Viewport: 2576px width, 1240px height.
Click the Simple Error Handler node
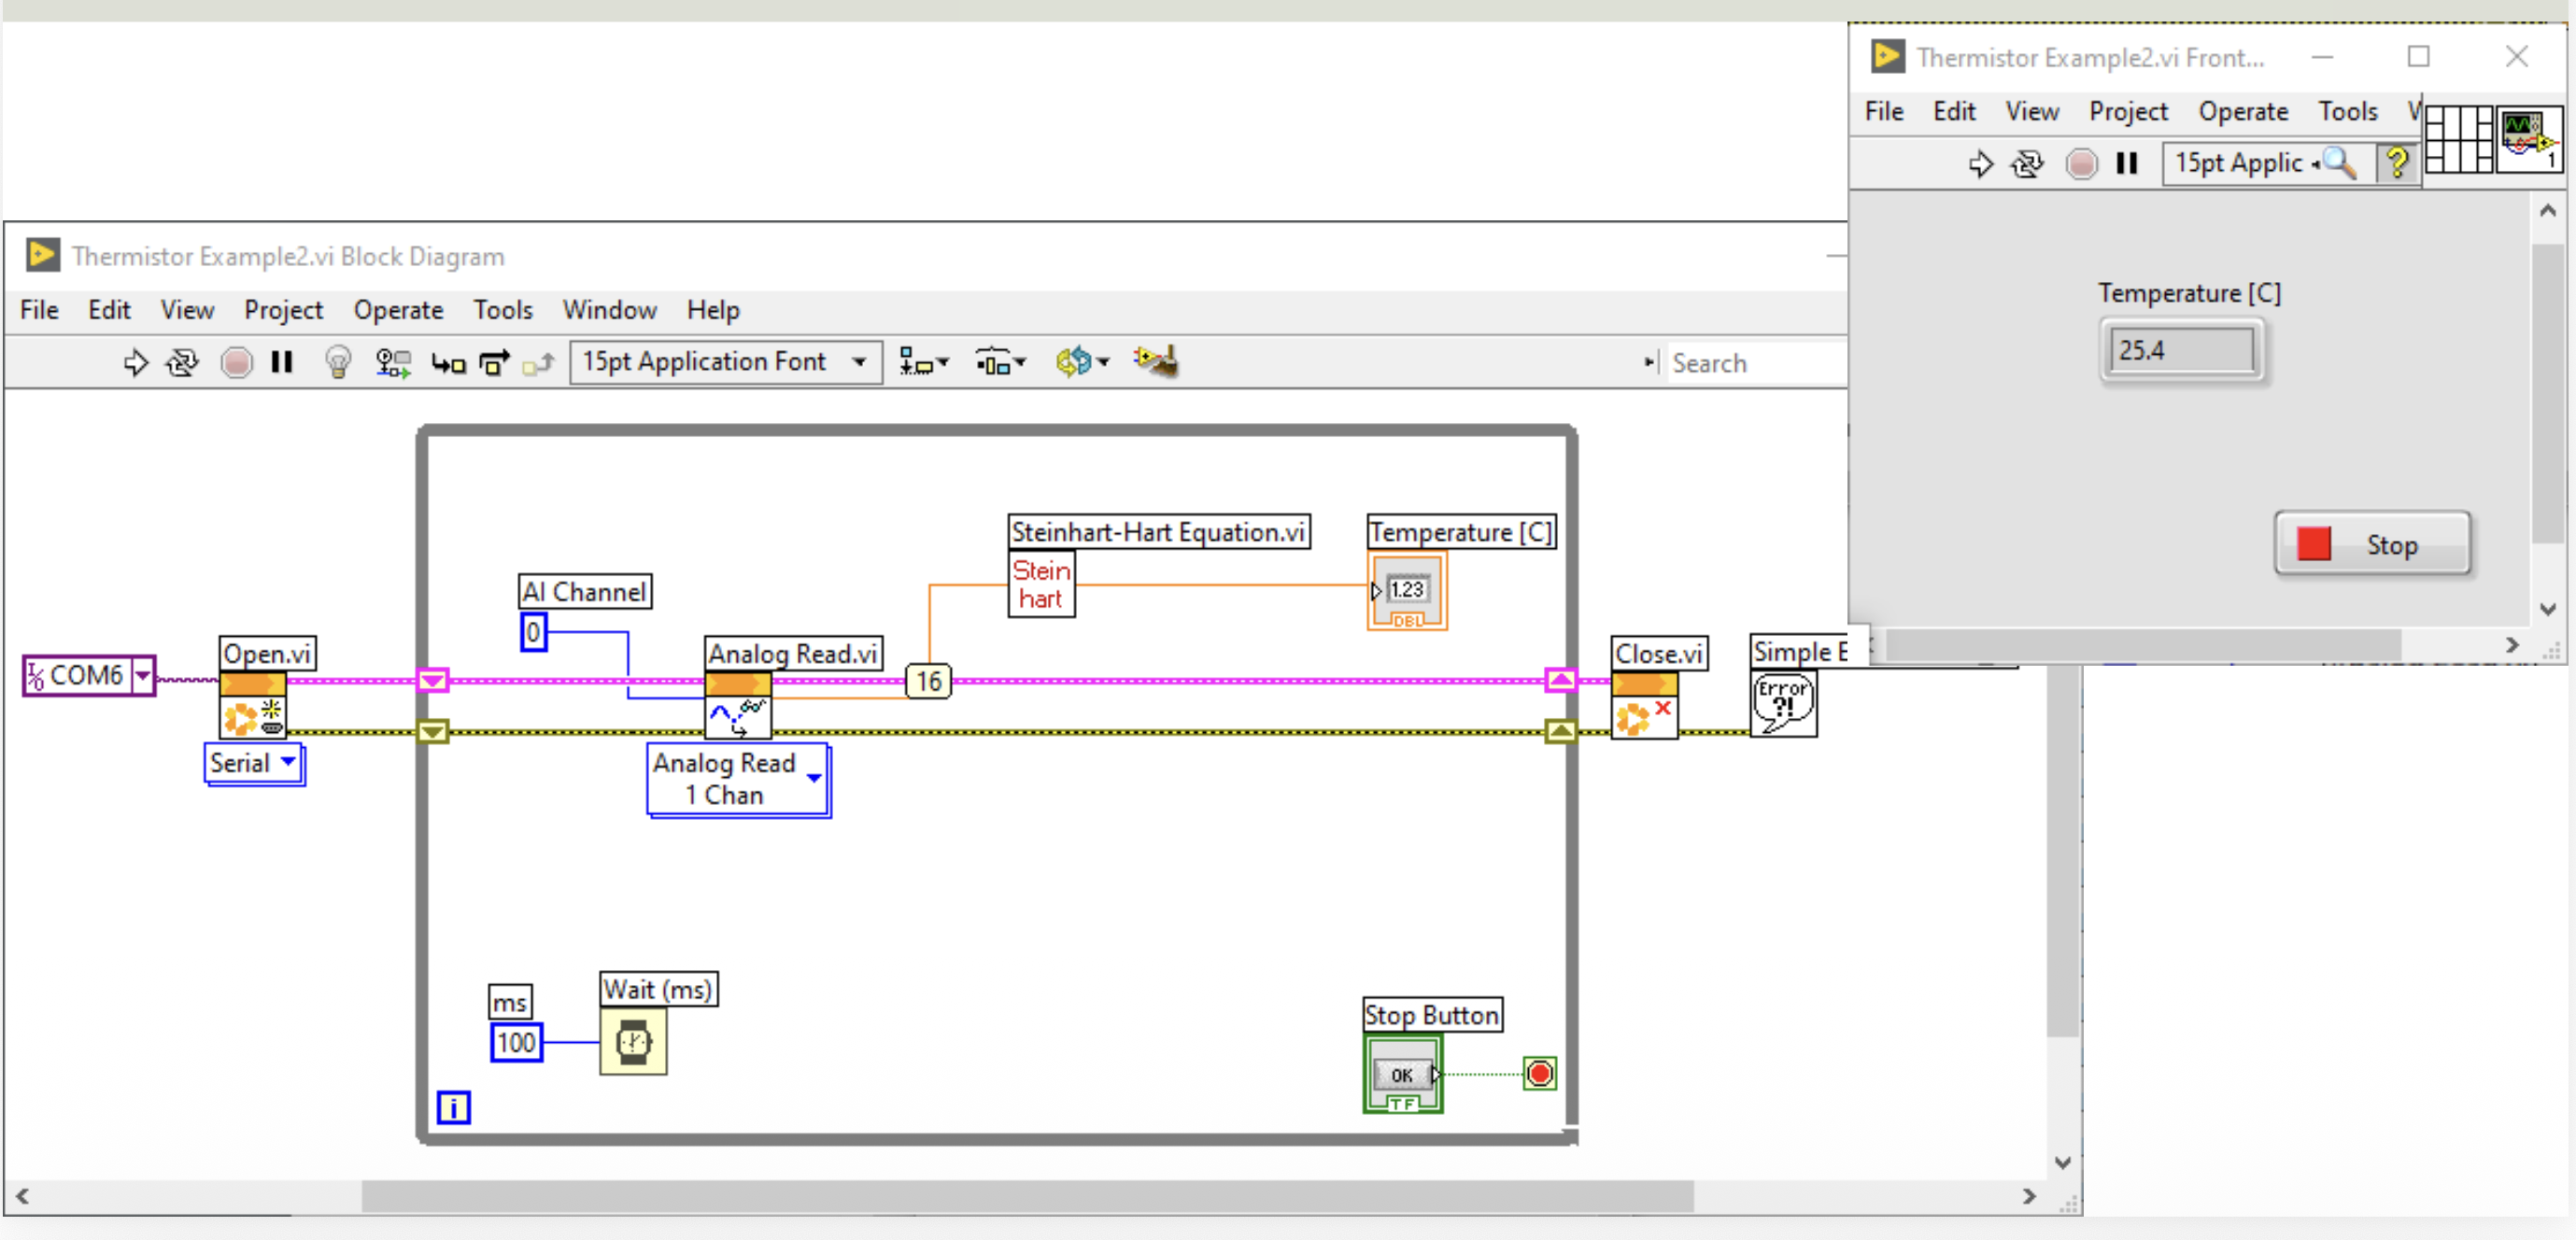(1783, 704)
